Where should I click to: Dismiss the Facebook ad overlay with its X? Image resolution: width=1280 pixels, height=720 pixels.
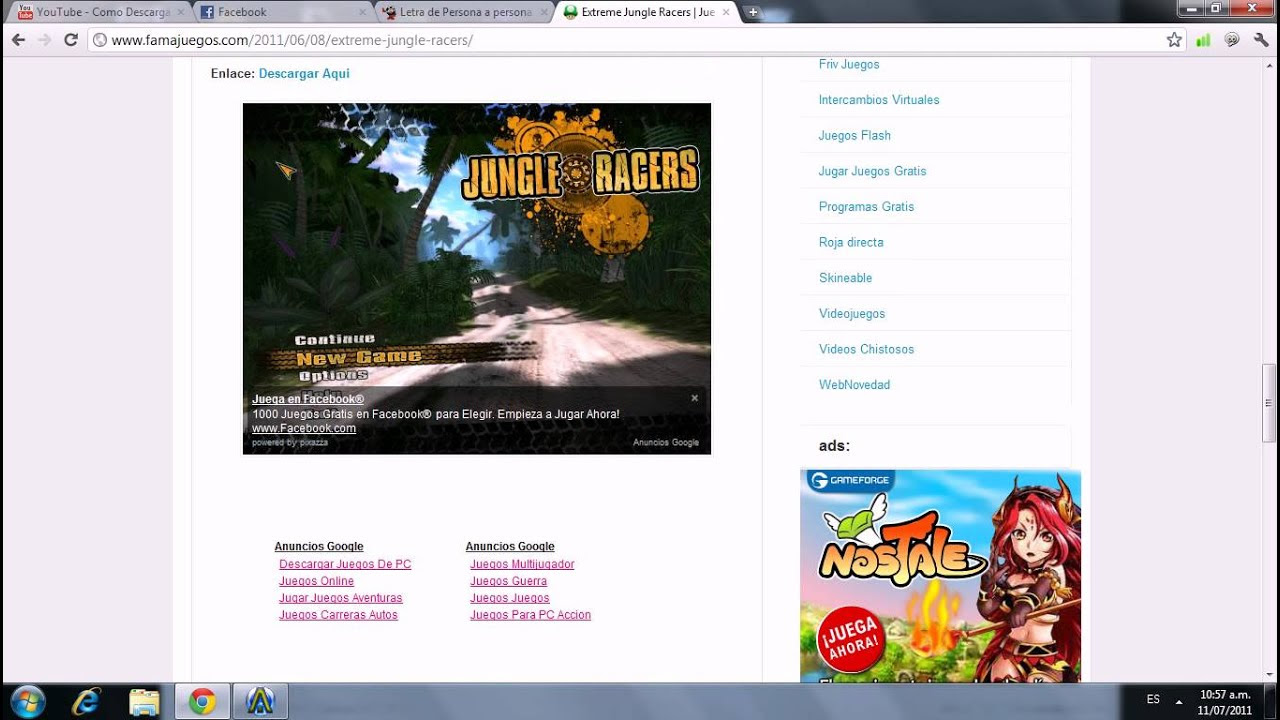pyautogui.click(x=694, y=398)
